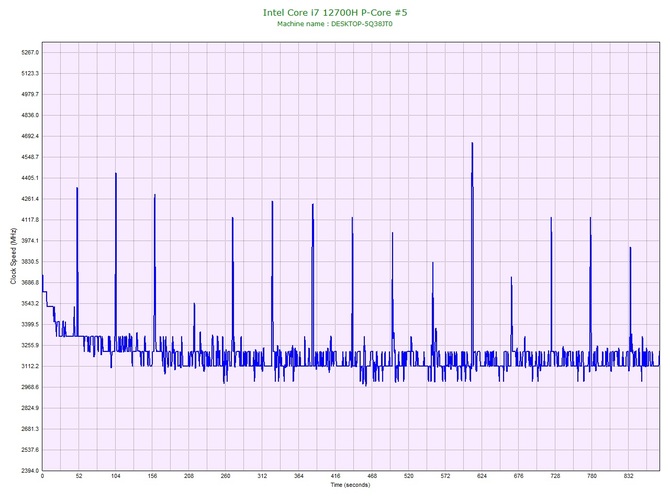This screenshot has width=670, height=502.
Task: Click the 5267.0 y-axis value
Action: (30, 53)
